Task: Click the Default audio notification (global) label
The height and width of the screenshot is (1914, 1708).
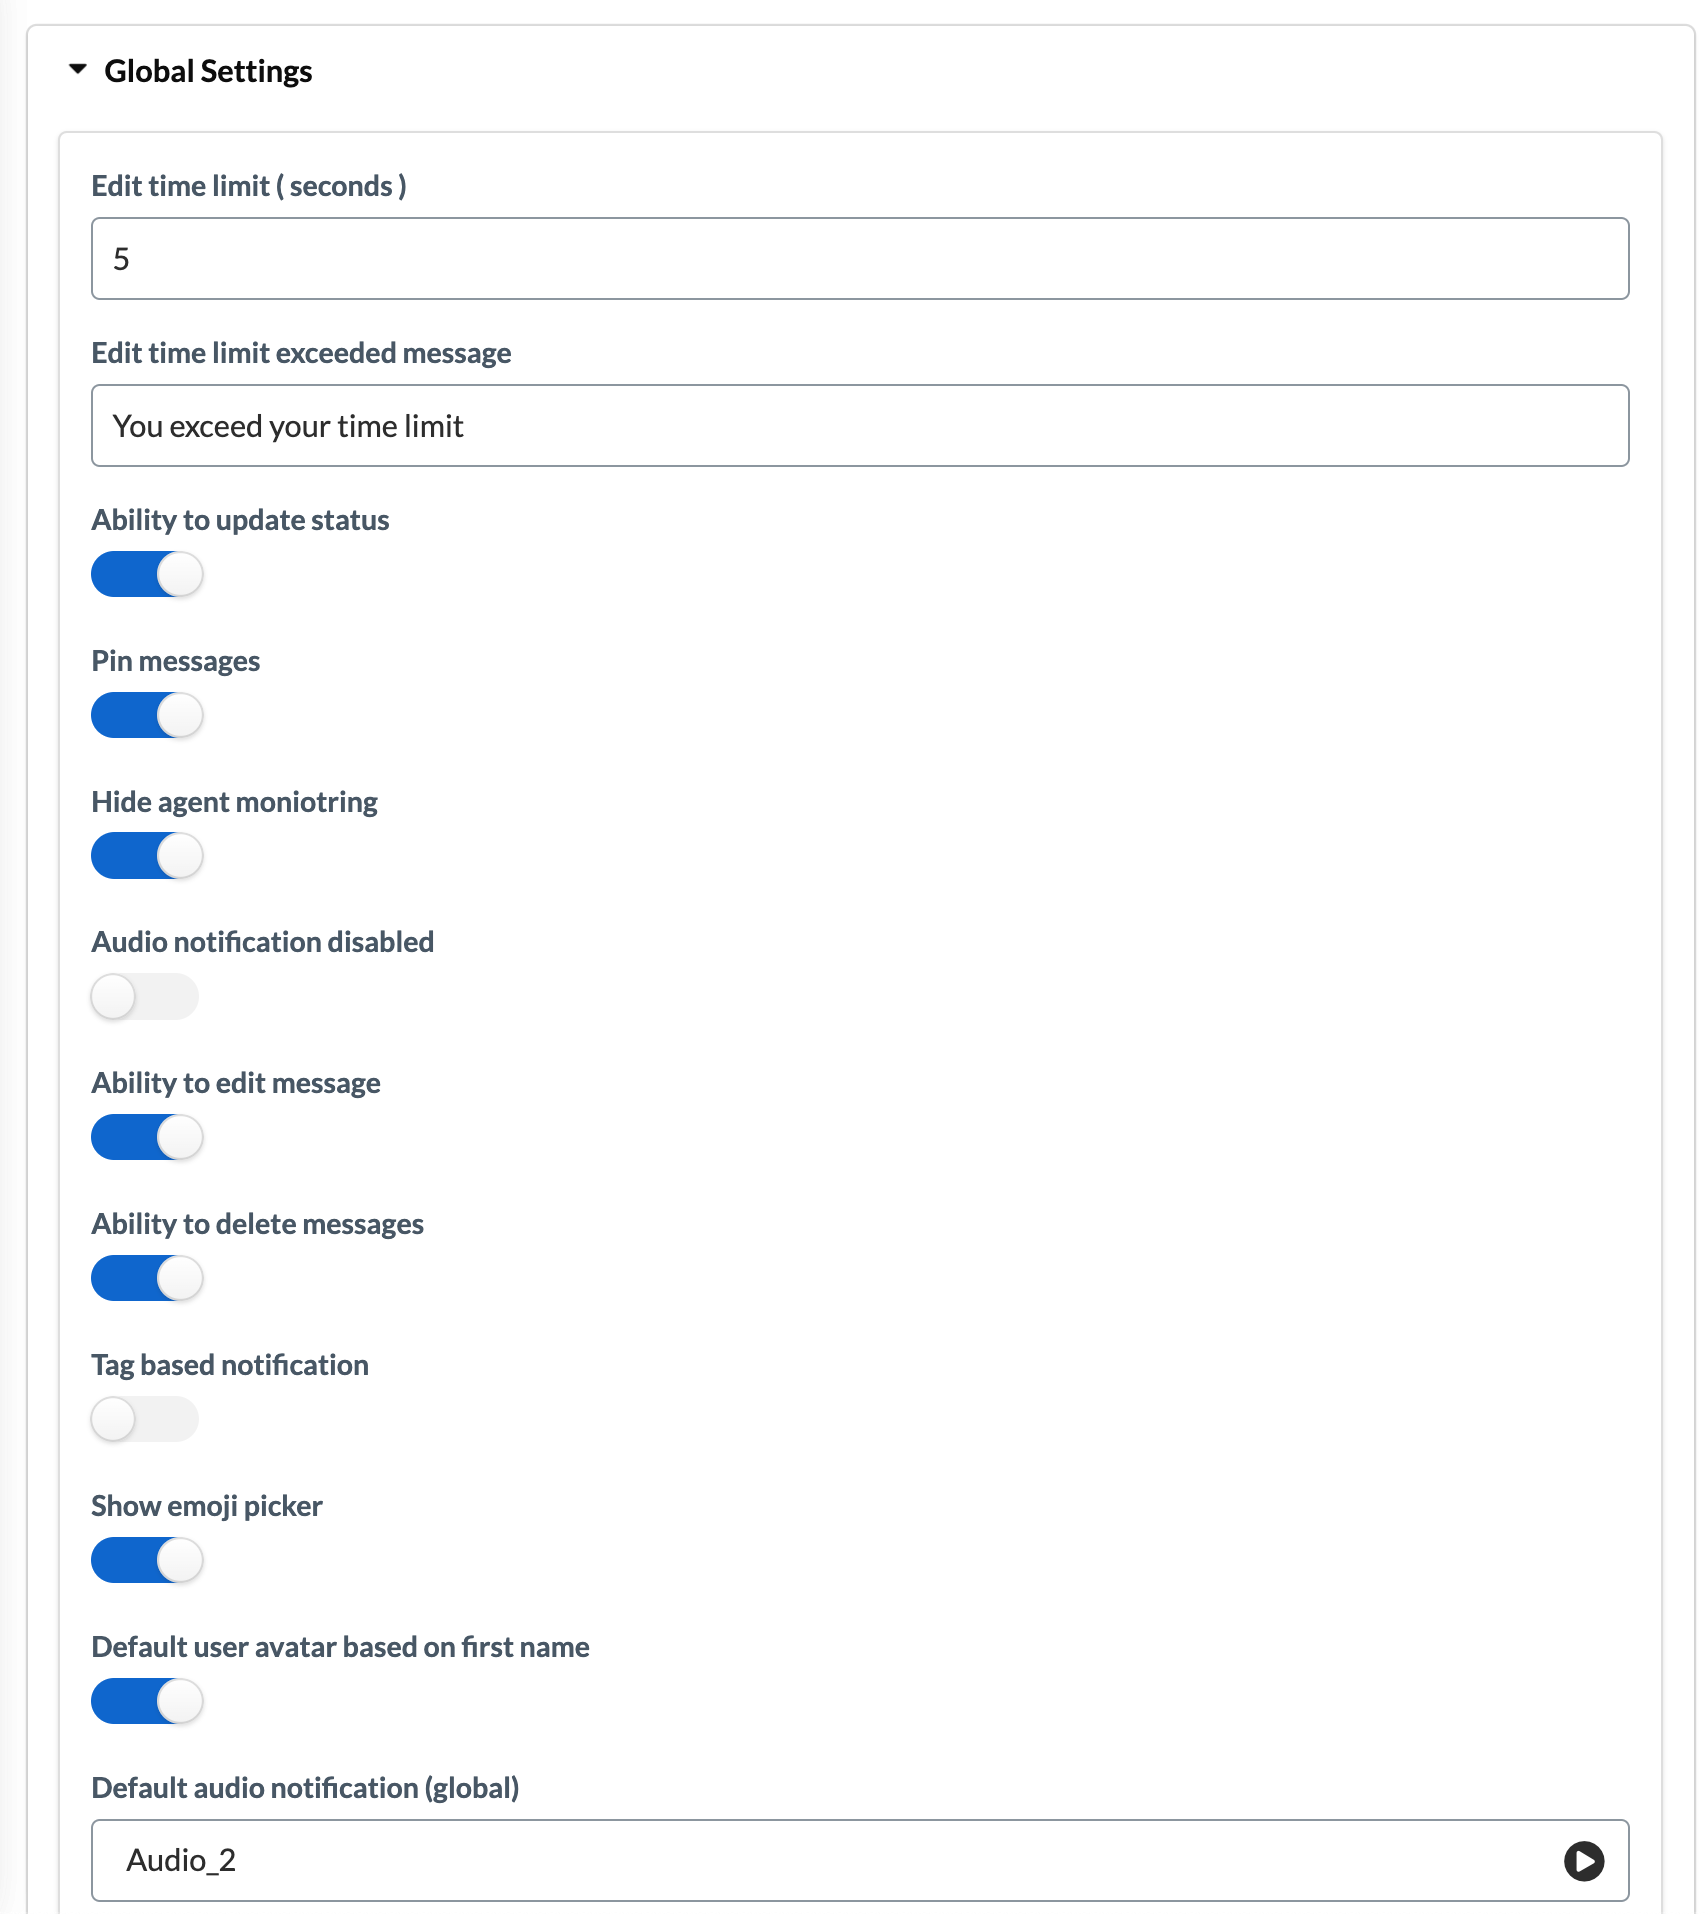Action: click(x=305, y=1788)
